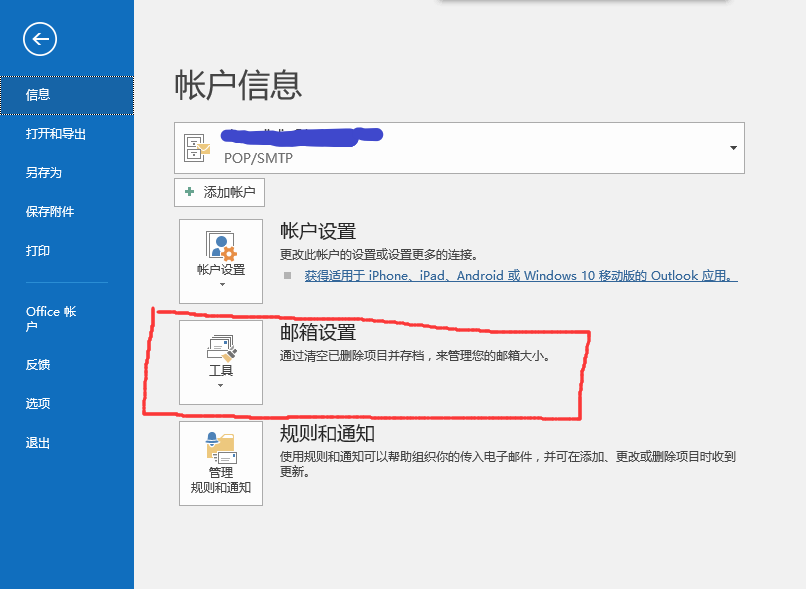Open 帐户设置 via its person-gear icon
Screen dimensions: 806x589
pos(220,246)
